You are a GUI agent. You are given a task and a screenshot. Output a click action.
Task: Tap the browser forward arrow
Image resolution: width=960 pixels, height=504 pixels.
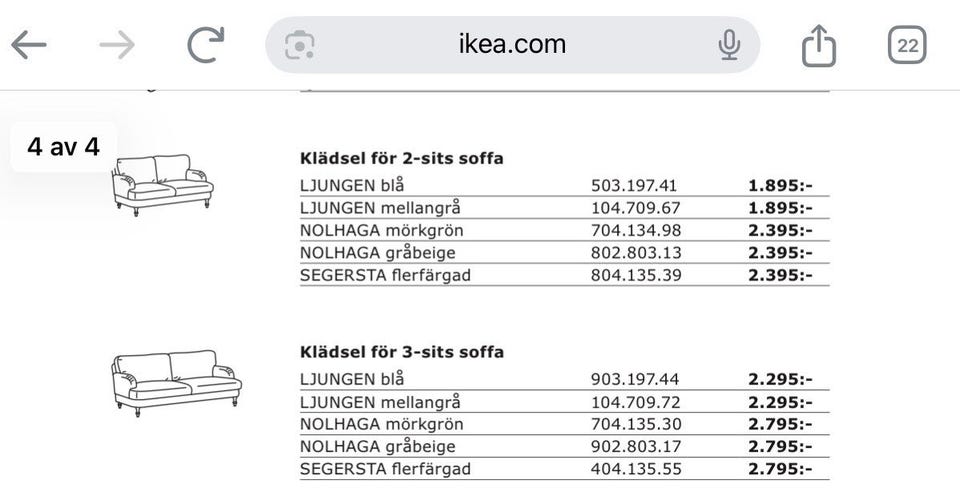coord(117,45)
